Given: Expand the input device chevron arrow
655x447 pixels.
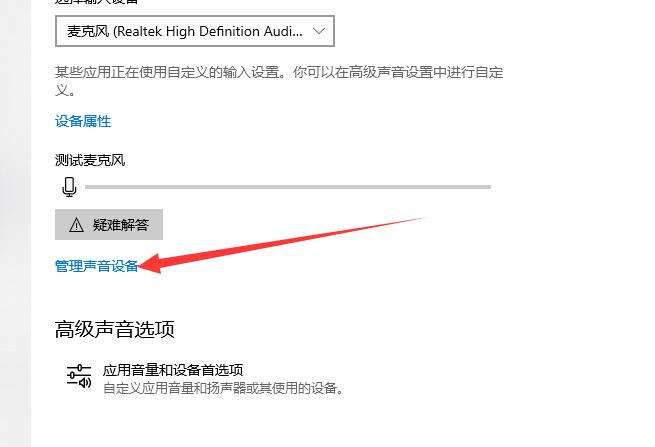Looking at the screenshot, I should click(x=319, y=31).
